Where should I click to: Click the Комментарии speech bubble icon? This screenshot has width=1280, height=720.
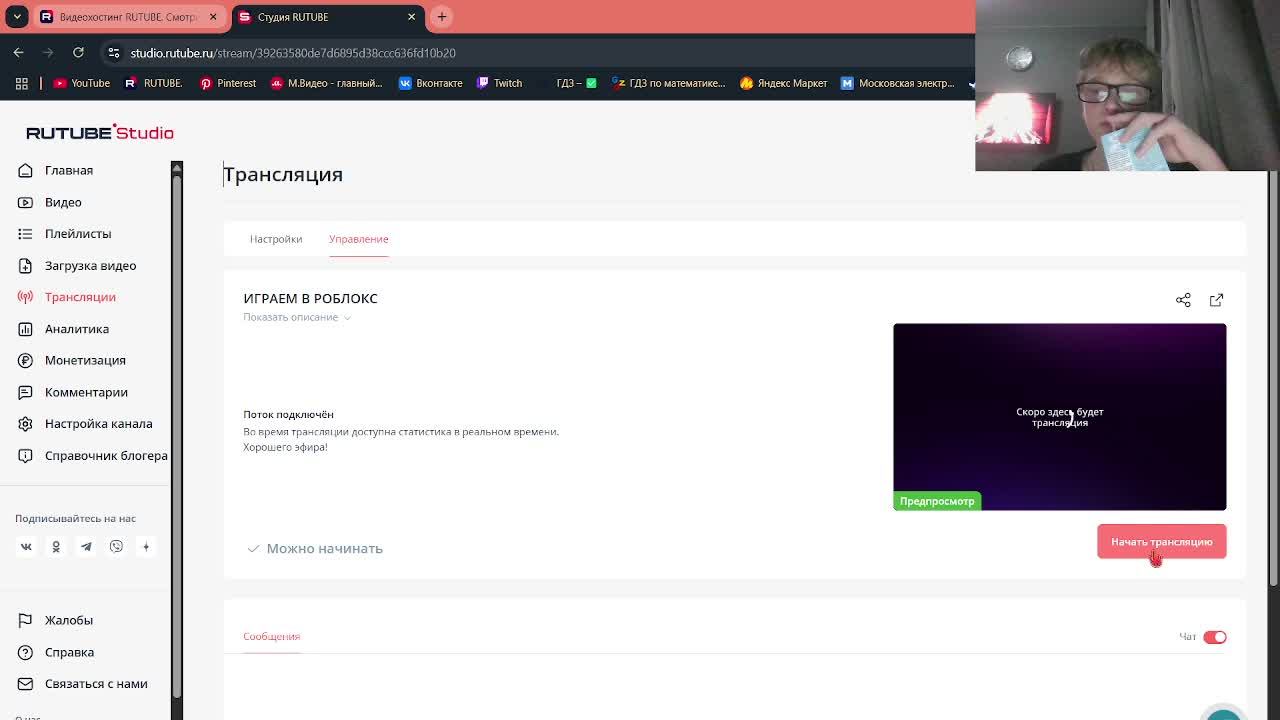click(x=25, y=392)
